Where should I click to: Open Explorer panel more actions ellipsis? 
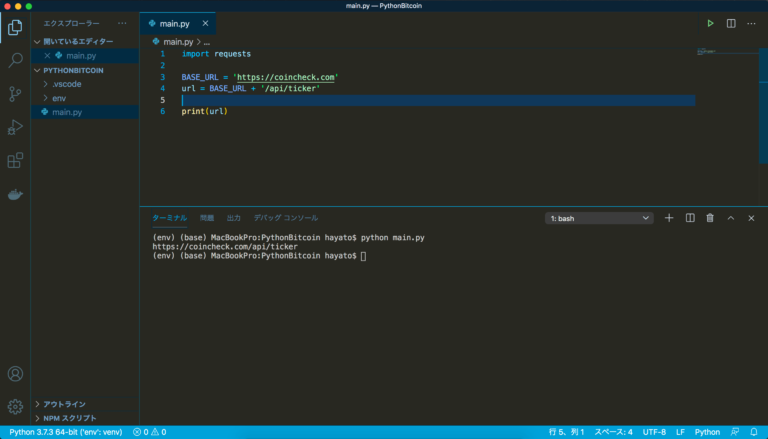[x=122, y=24]
